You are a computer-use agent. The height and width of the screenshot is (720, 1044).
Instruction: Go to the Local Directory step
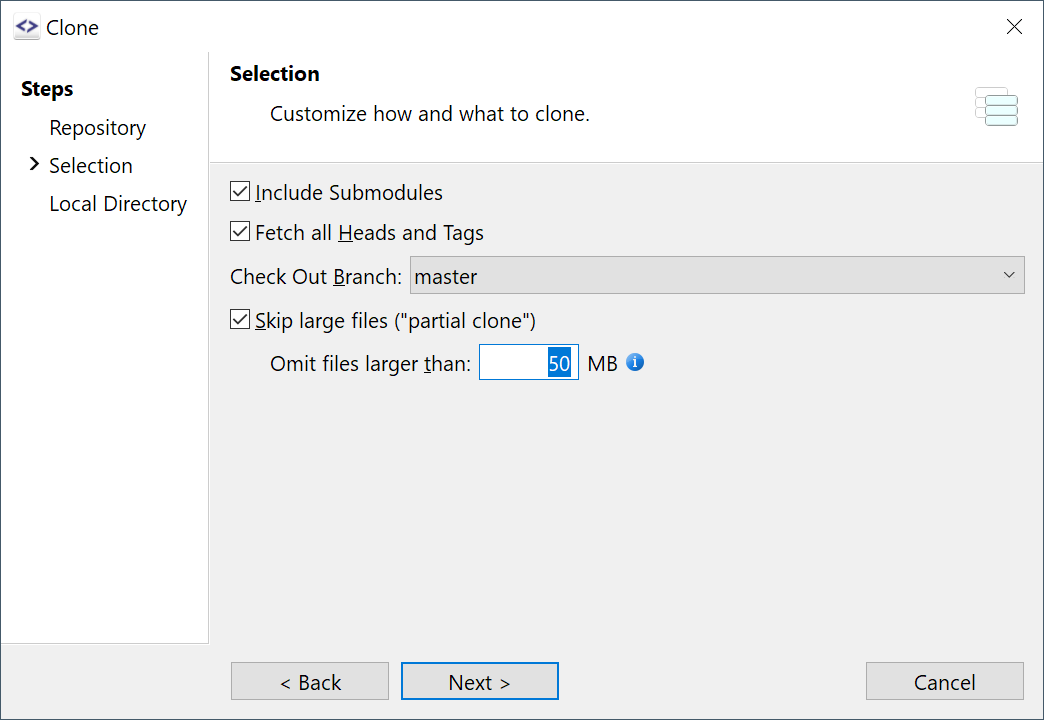click(x=118, y=204)
